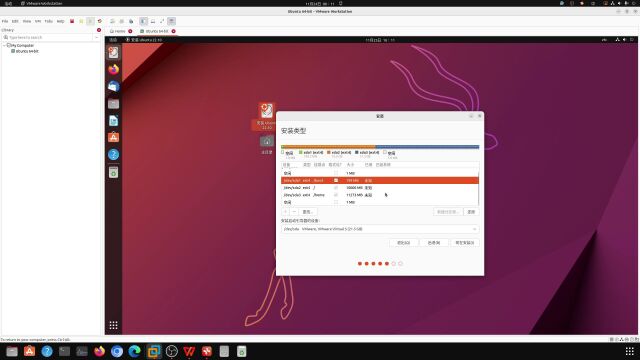Open WPS Office in the host taskbar

click(189, 351)
